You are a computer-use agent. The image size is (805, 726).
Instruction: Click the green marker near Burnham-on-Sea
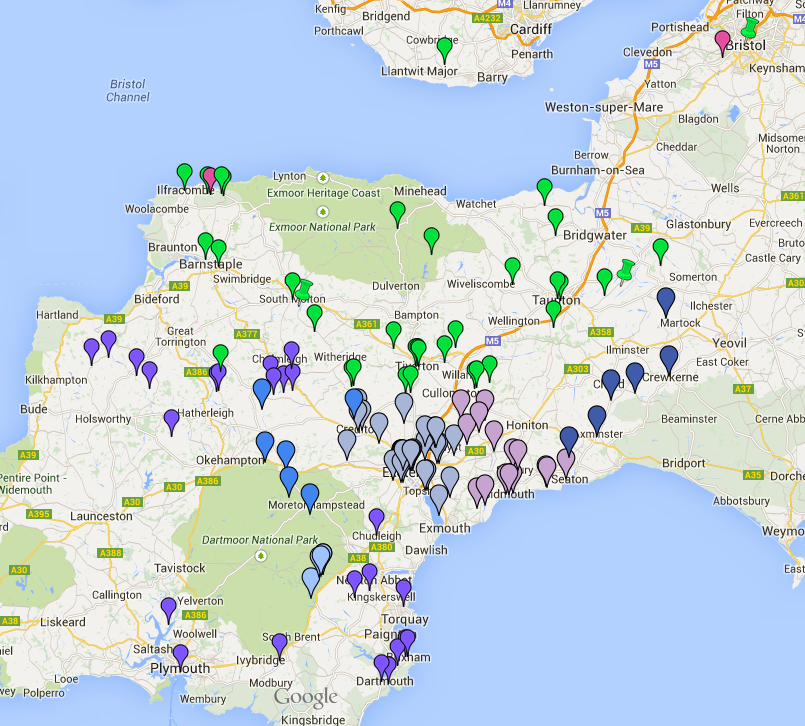point(545,189)
